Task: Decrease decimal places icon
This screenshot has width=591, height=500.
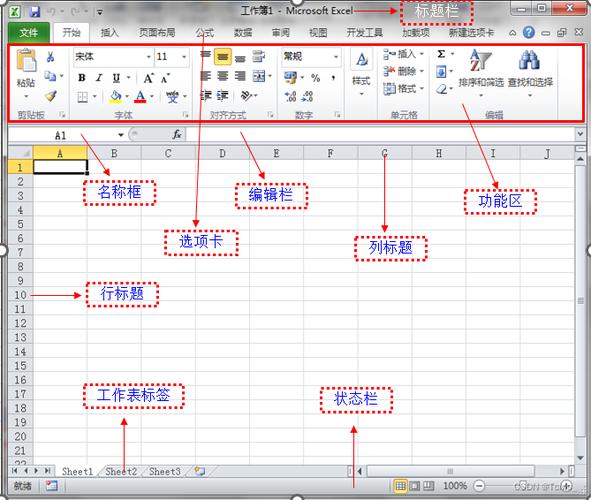Action: click(x=307, y=96)
